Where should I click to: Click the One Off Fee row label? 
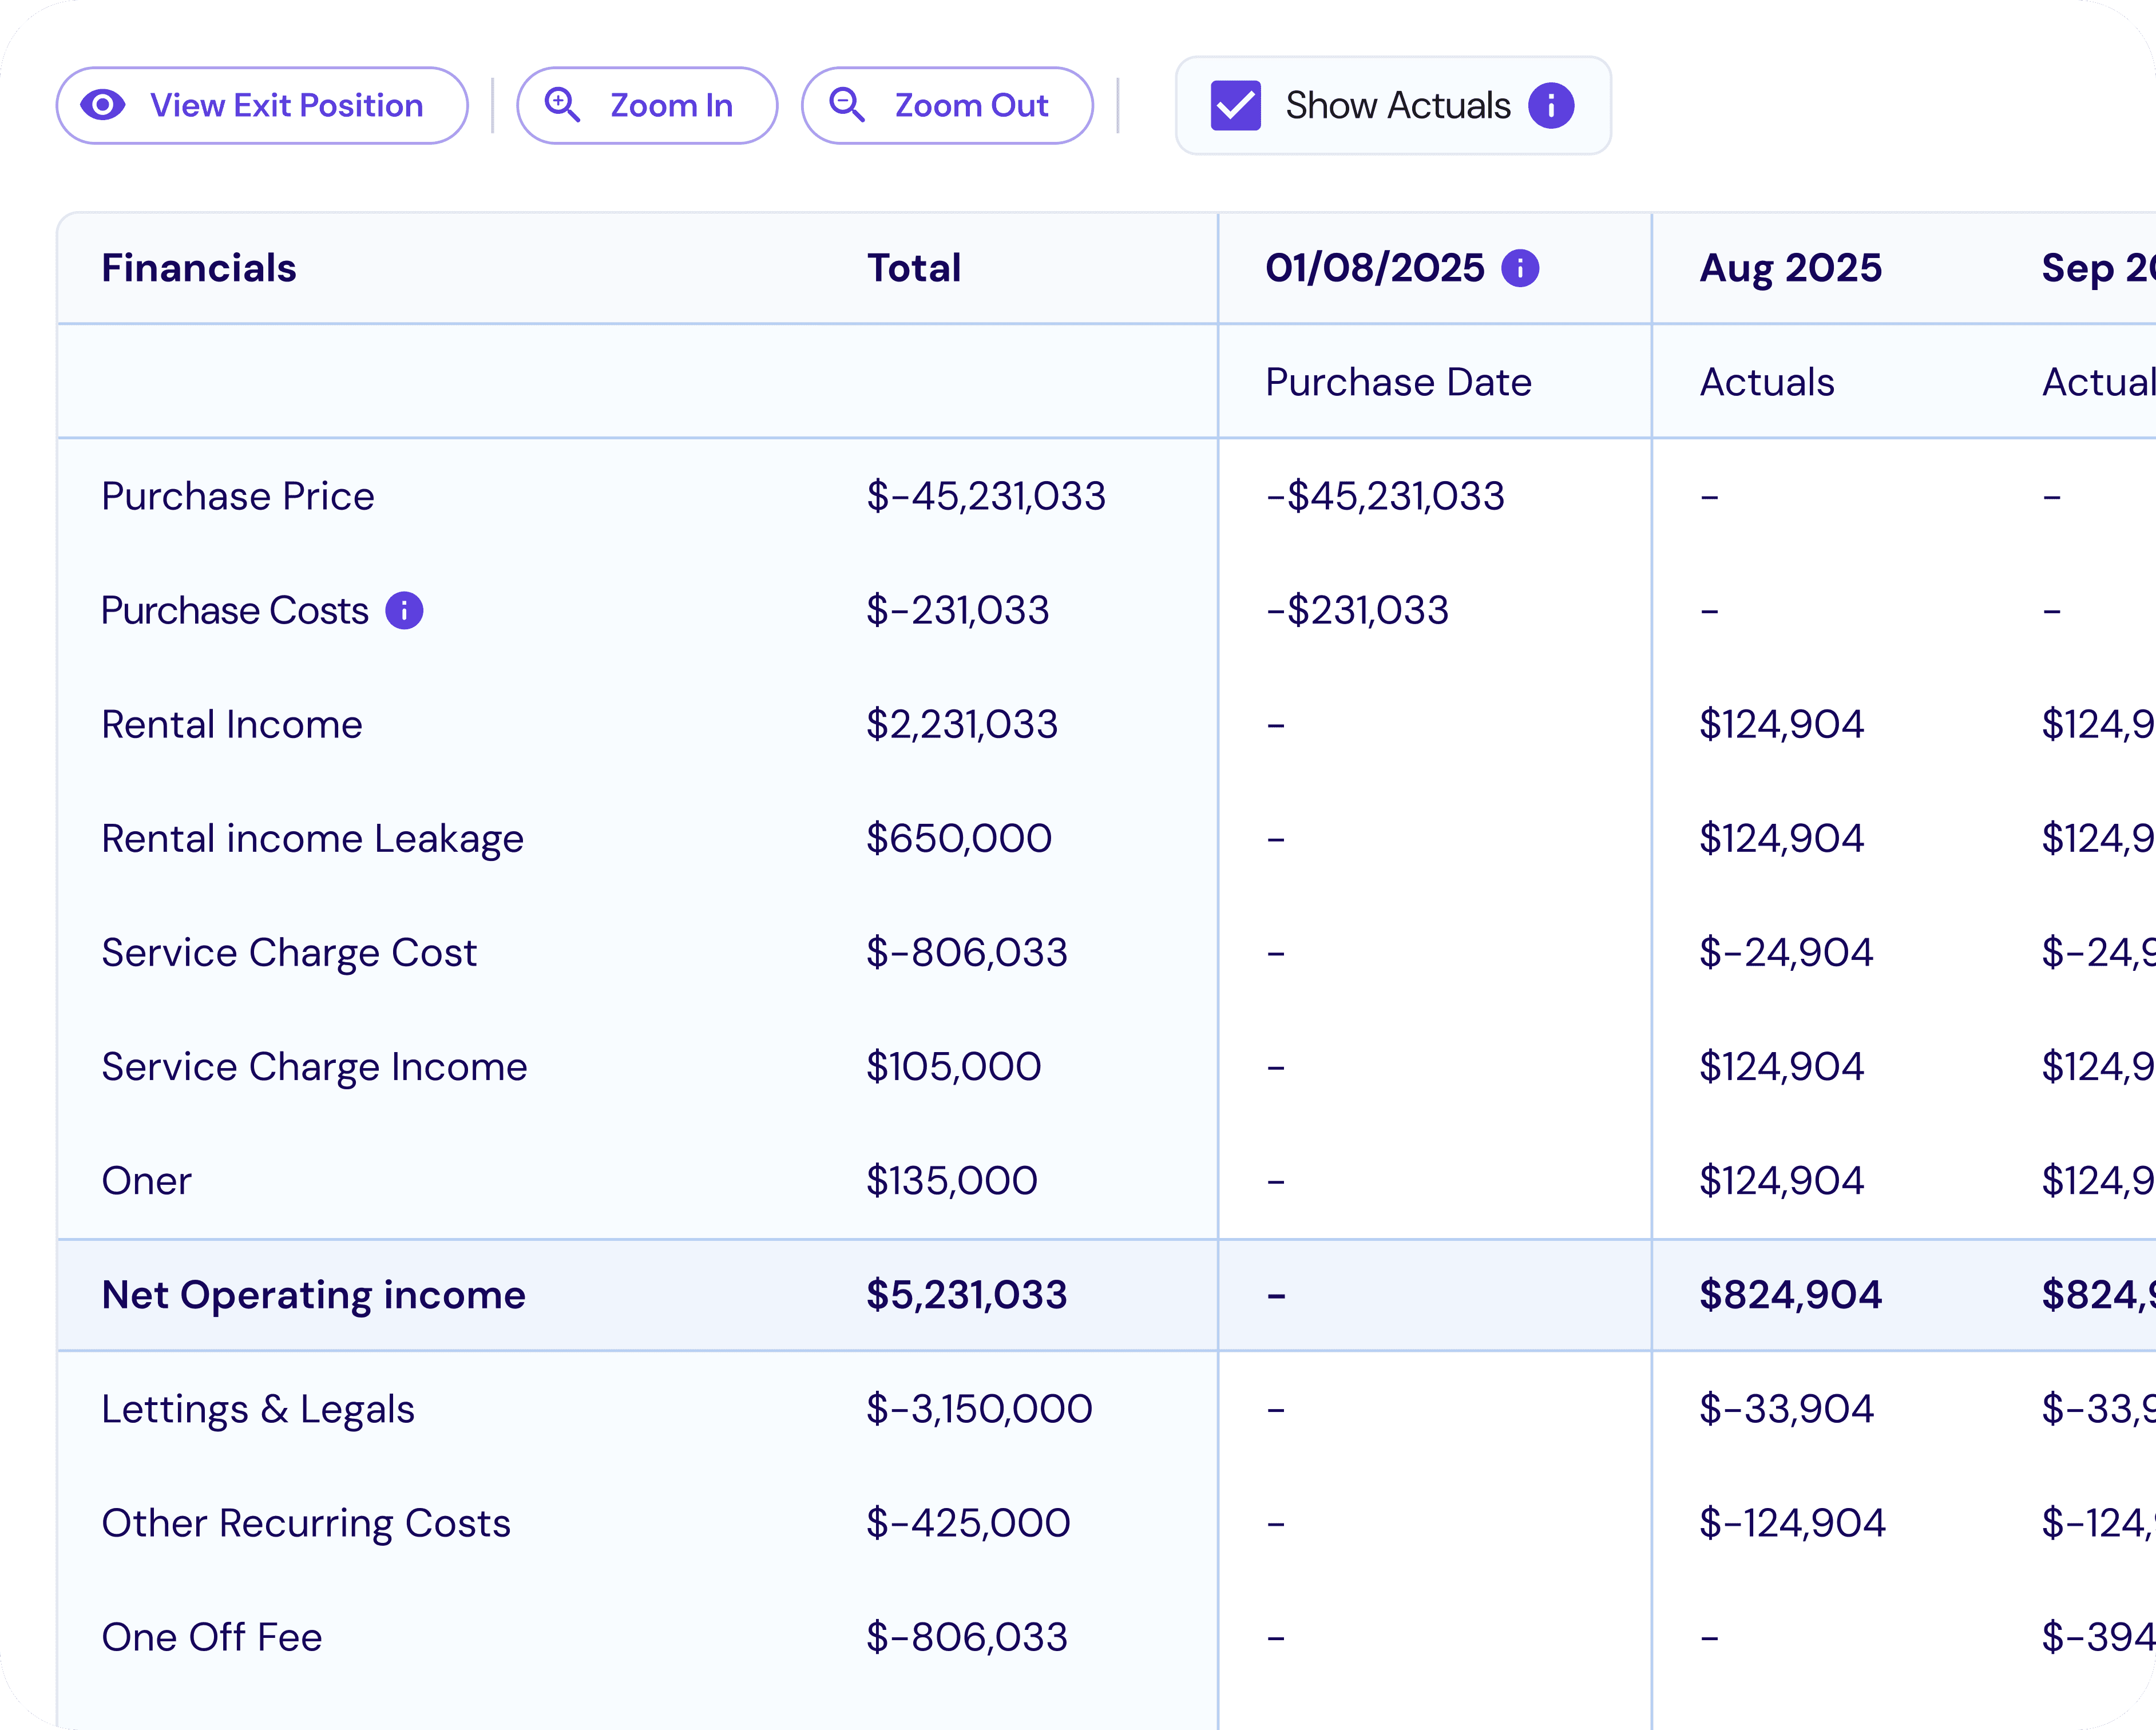pos(212,1637)
